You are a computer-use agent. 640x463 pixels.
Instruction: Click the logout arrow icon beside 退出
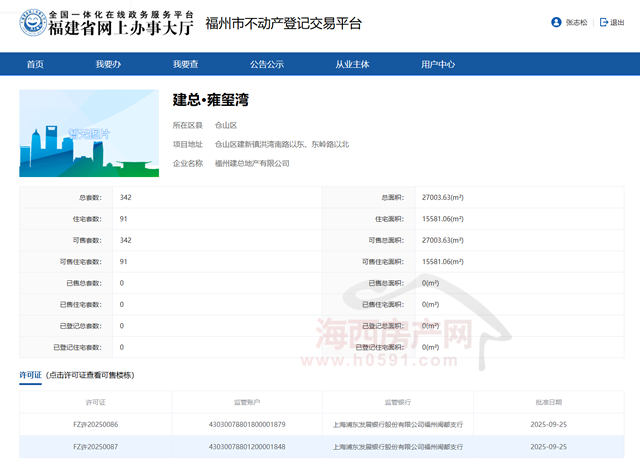coord(602,22)
